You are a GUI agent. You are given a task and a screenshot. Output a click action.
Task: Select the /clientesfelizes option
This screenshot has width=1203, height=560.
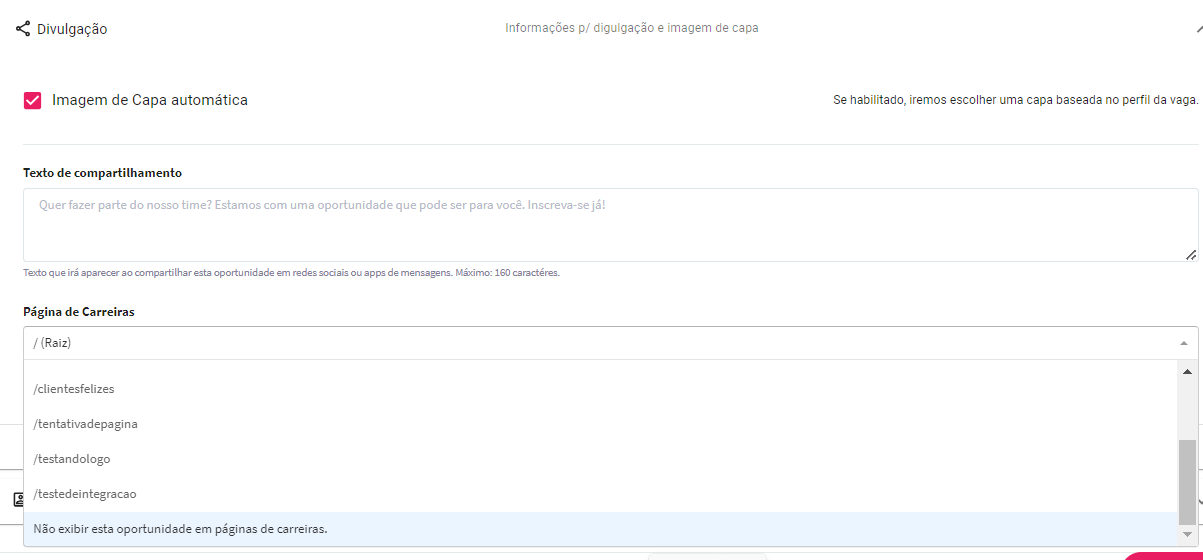click(601, 388)
